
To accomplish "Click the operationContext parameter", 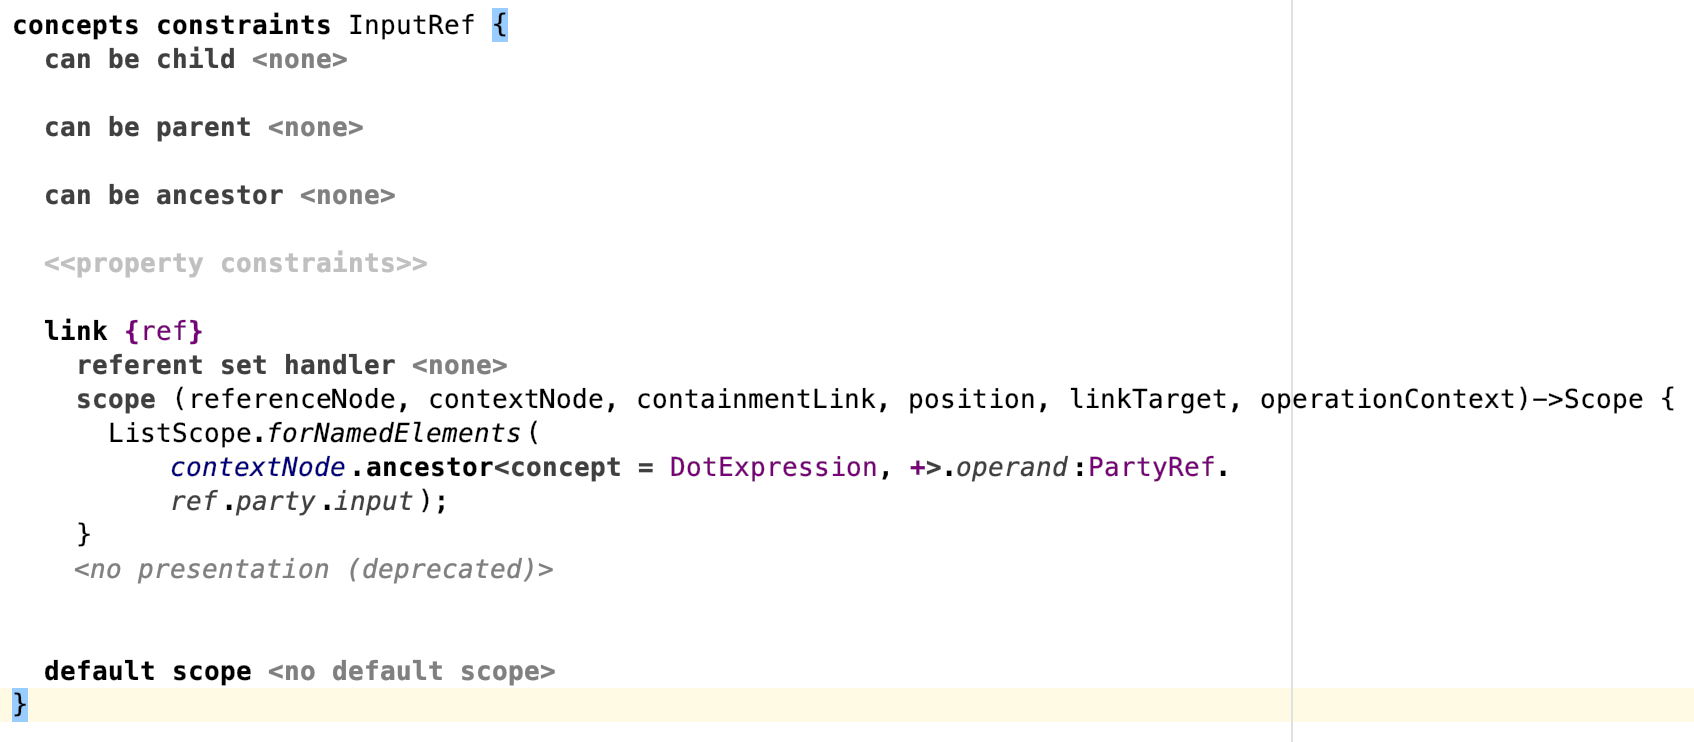I will click(1387, 400).
